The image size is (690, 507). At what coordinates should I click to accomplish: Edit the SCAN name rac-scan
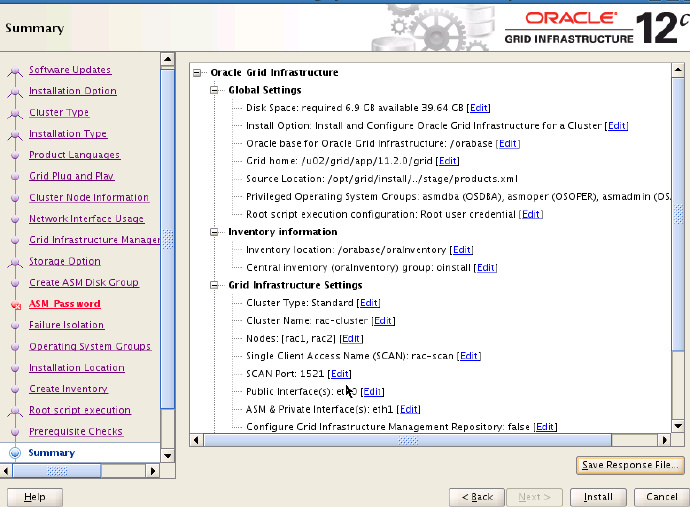tap(469, 356)
